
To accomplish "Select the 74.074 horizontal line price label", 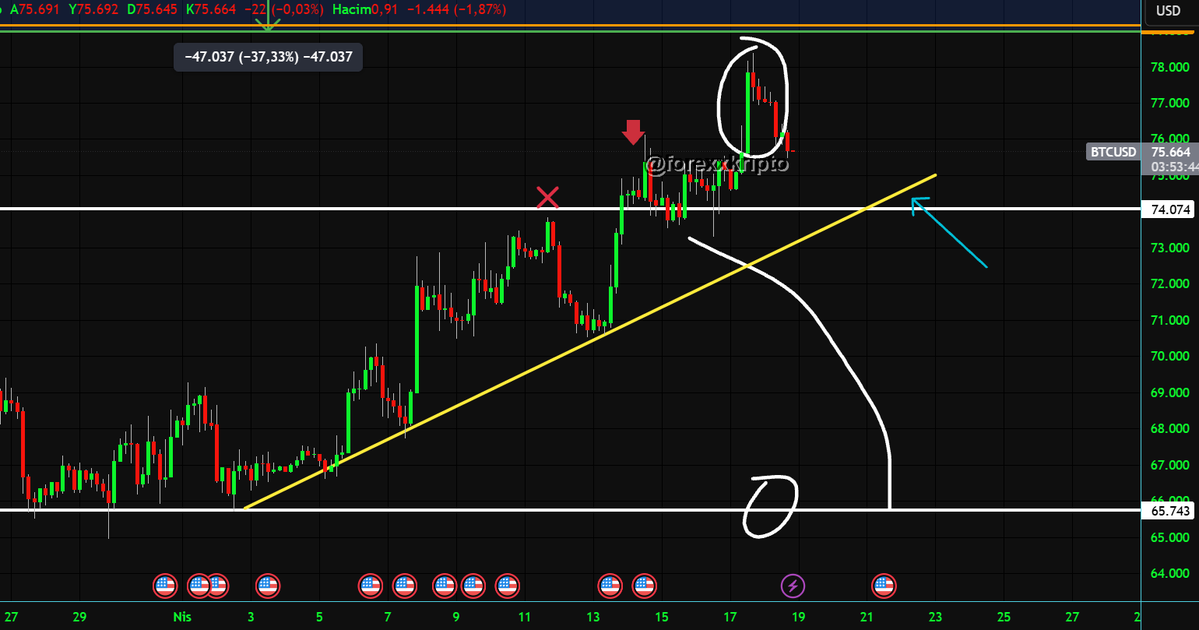I will click(1170, 209).
